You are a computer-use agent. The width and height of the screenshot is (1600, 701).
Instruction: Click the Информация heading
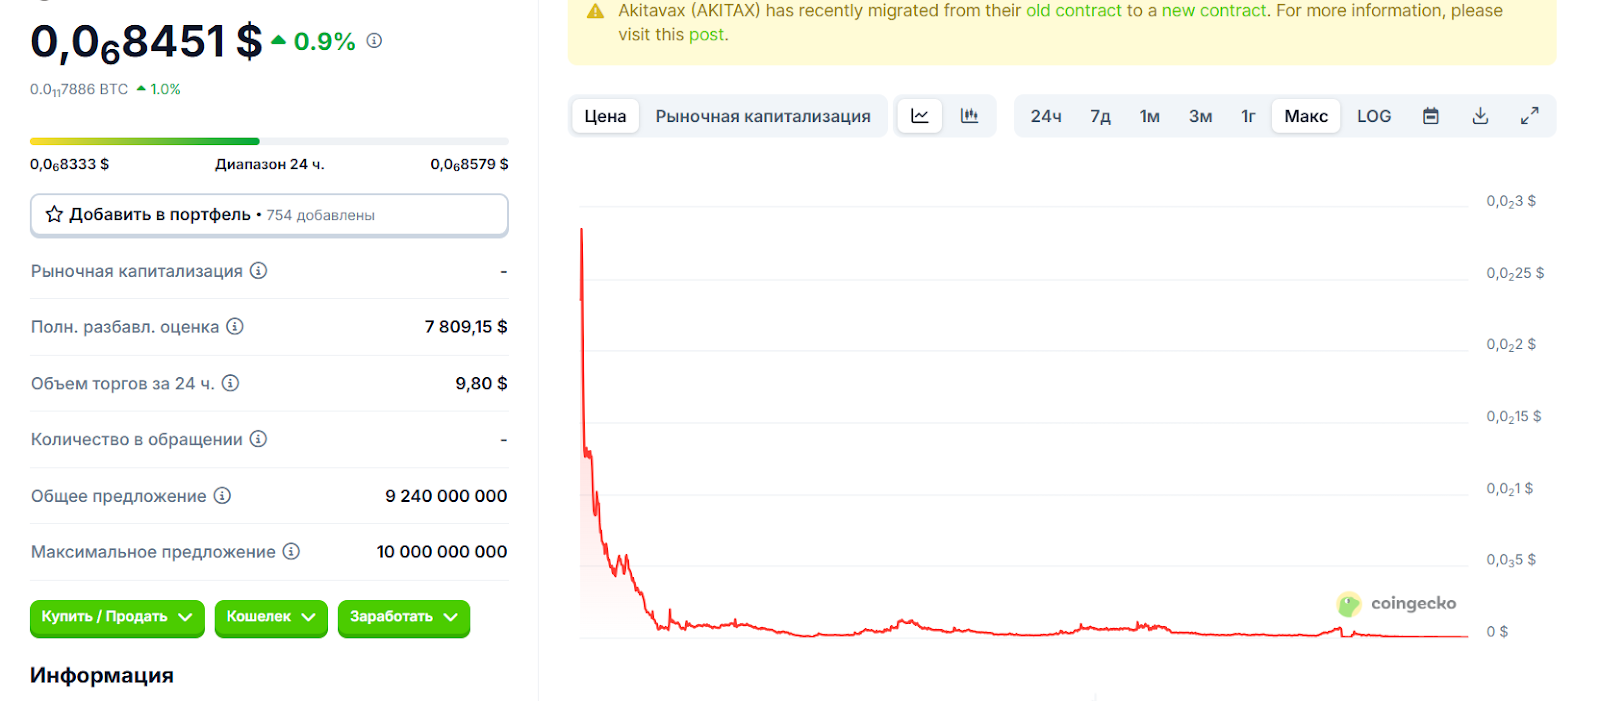click(102, 675)
